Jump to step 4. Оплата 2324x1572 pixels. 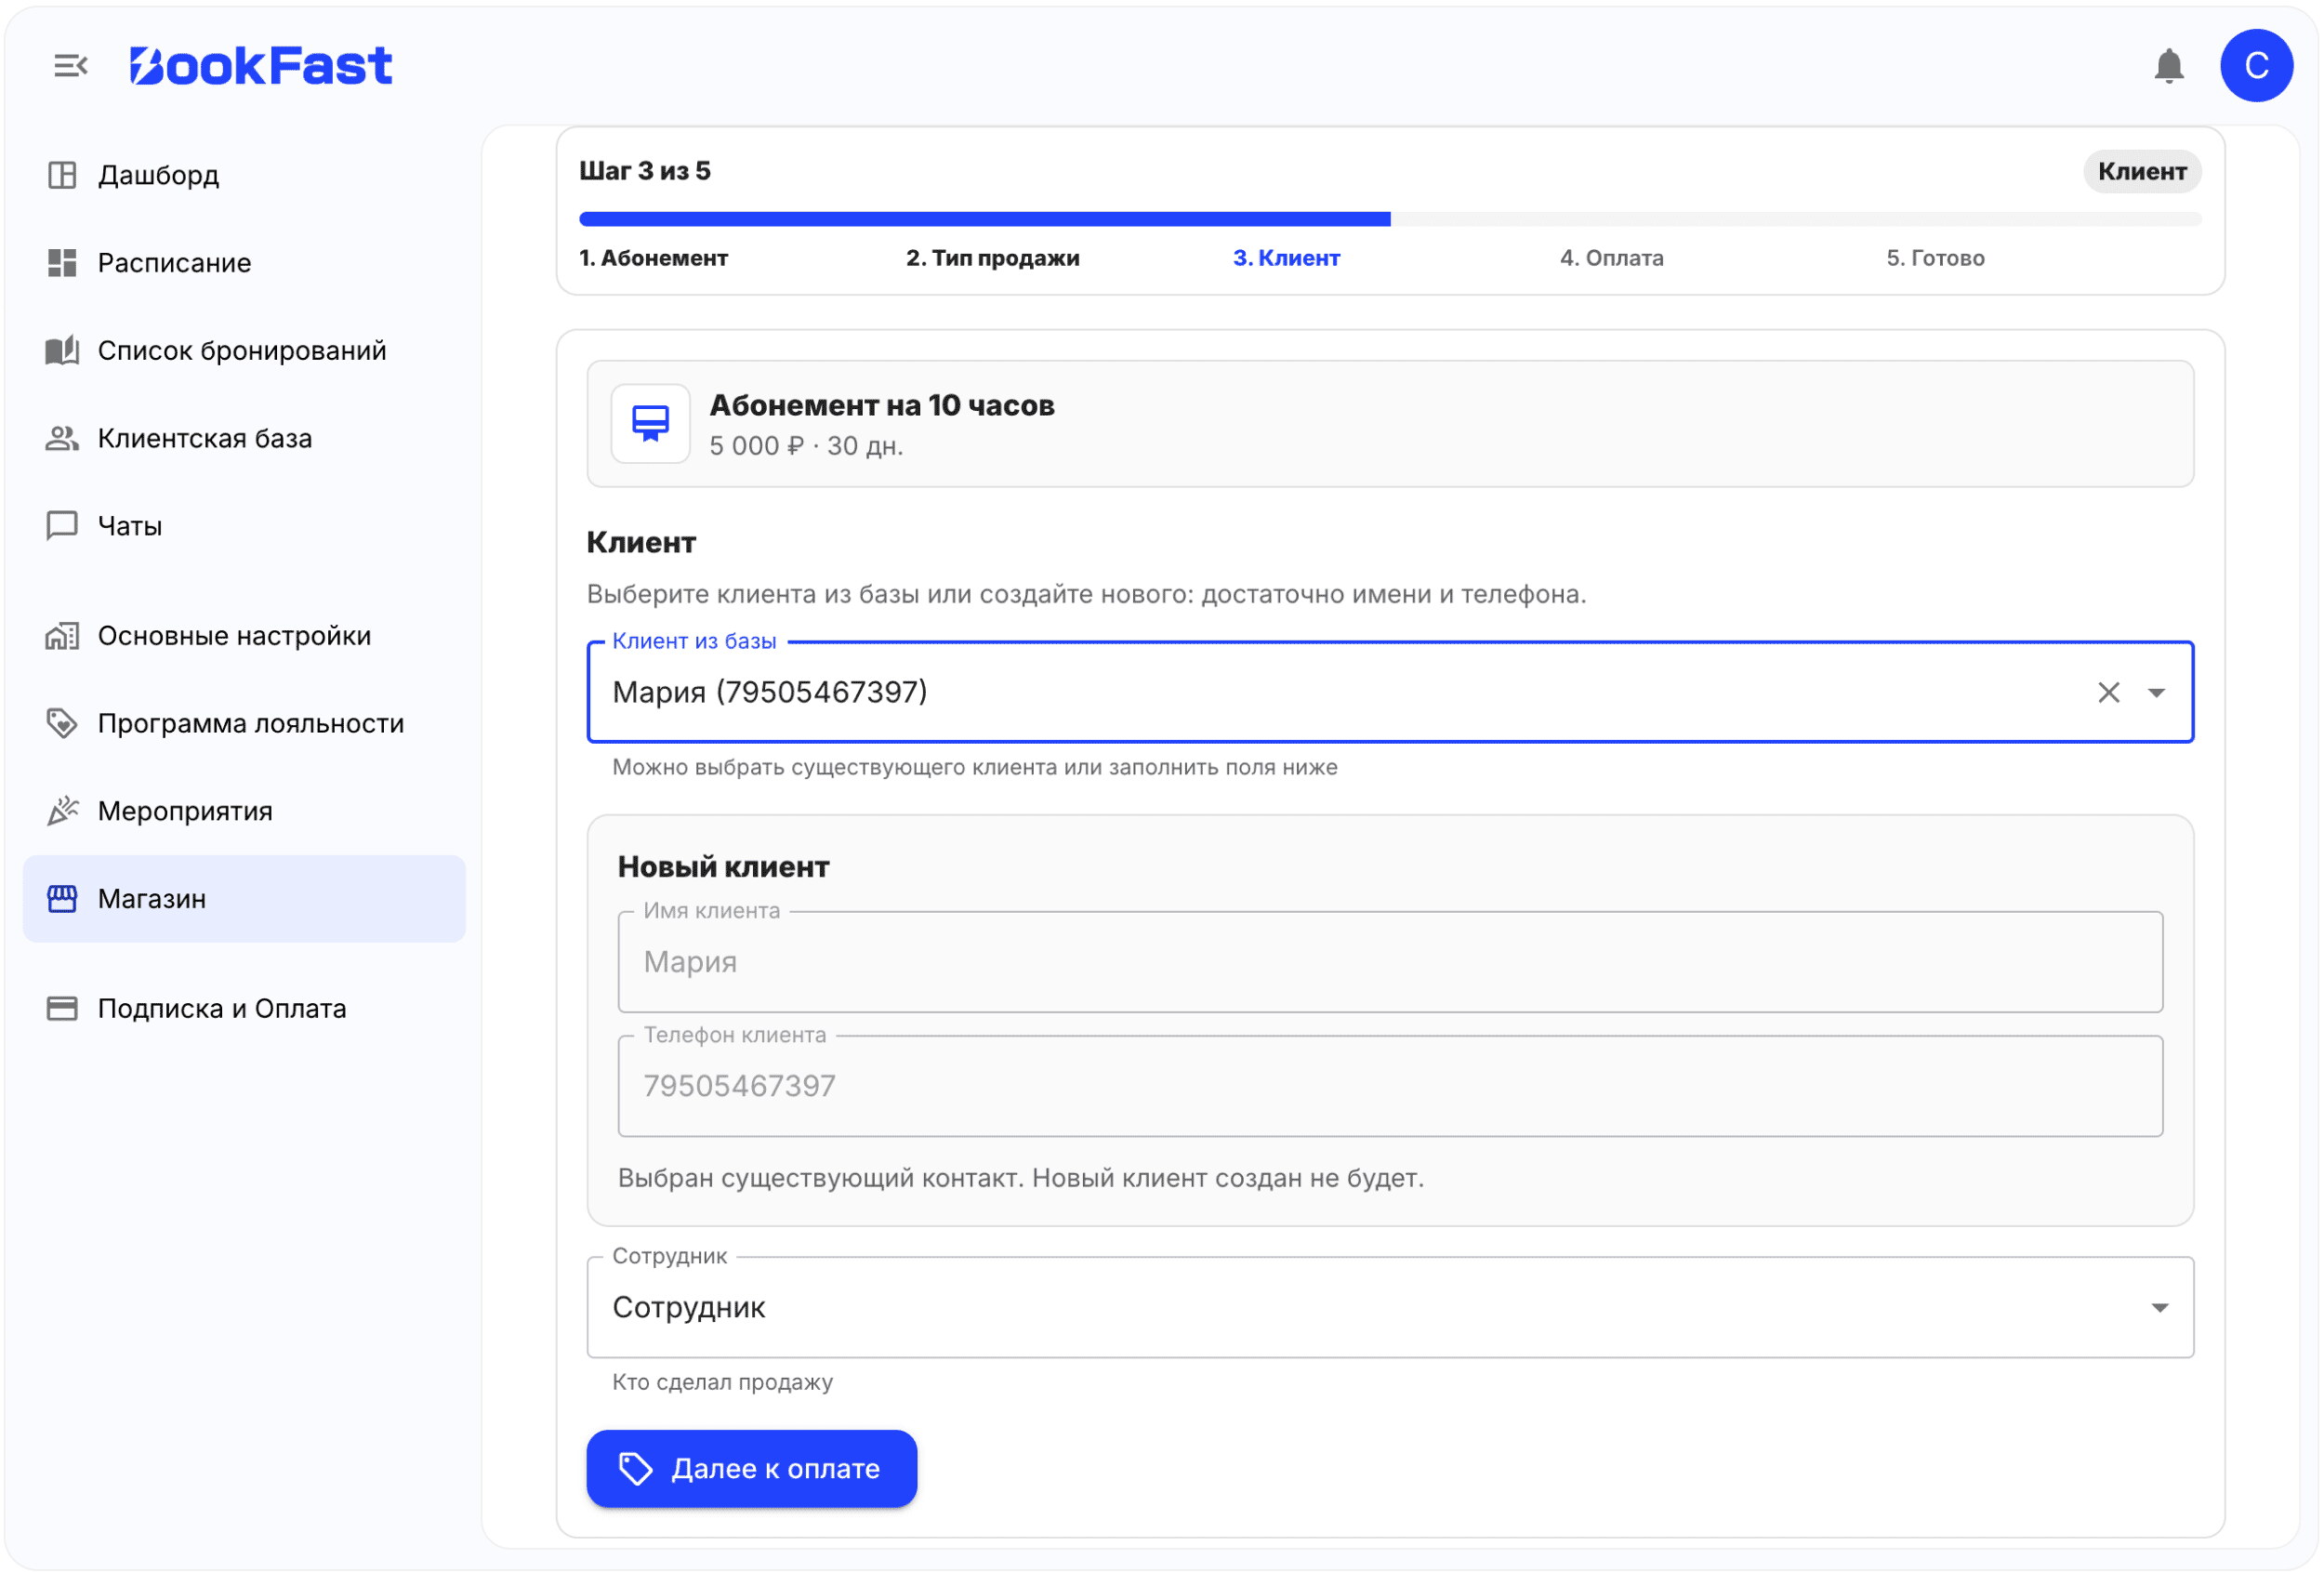pyautogui.click(x=1611, y=258)
